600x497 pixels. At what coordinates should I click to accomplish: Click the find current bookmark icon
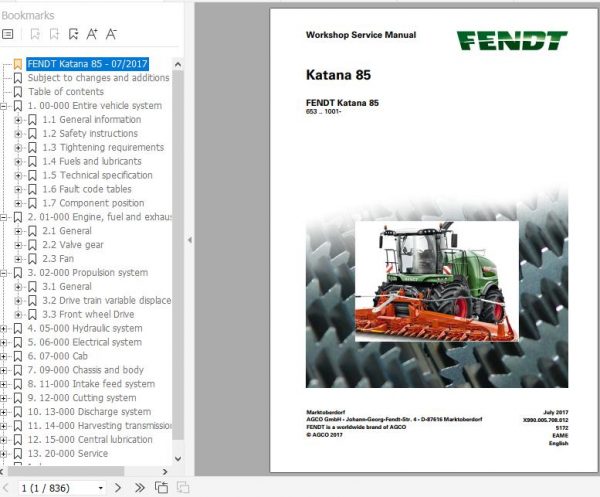(73, 34)
